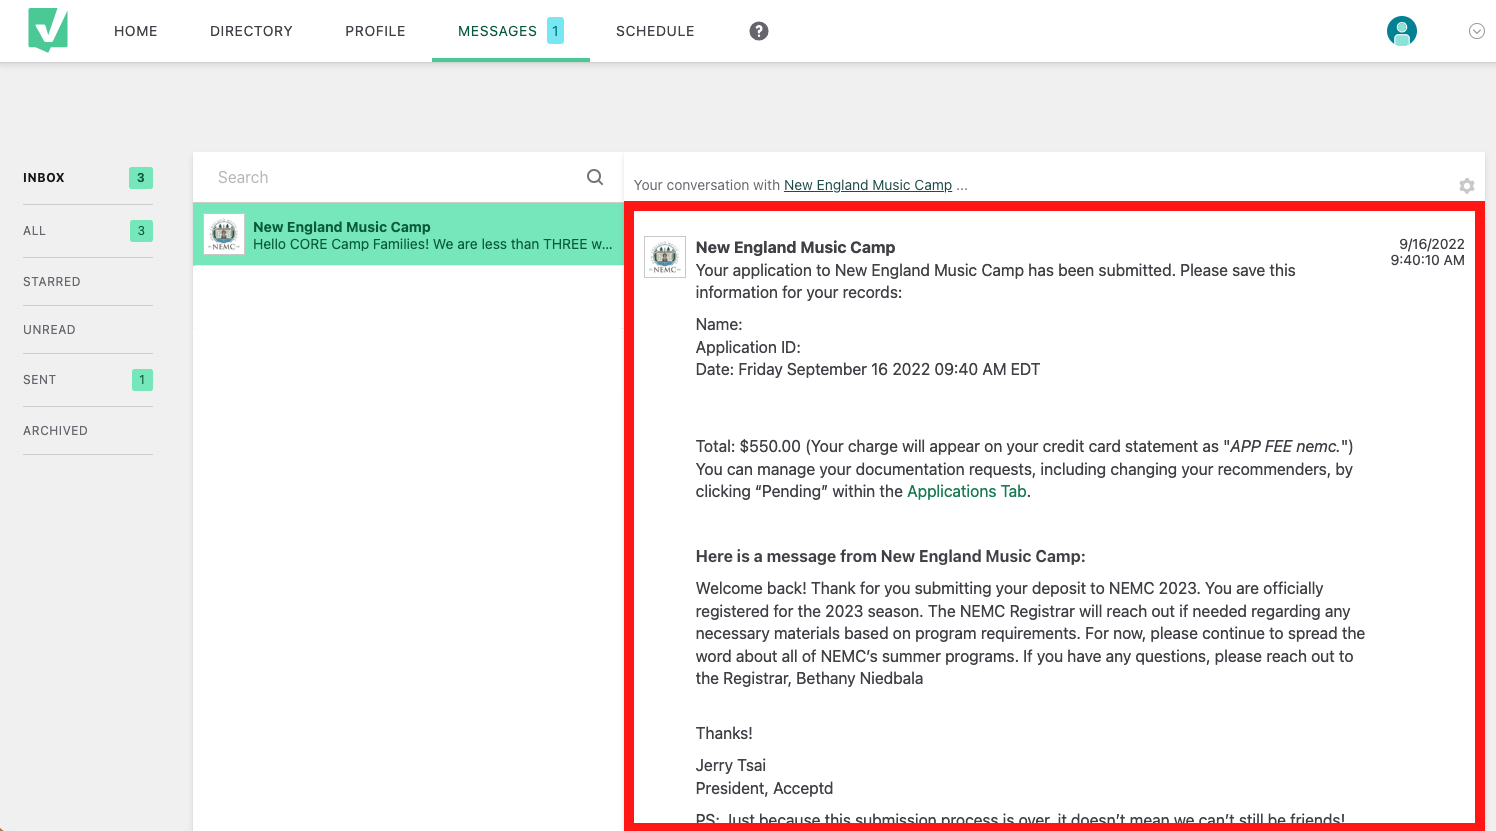The height and width of the screenshot is (831, 1496).
Task: Expand the account dropdown chevron
Action: tap(1476, 31)
